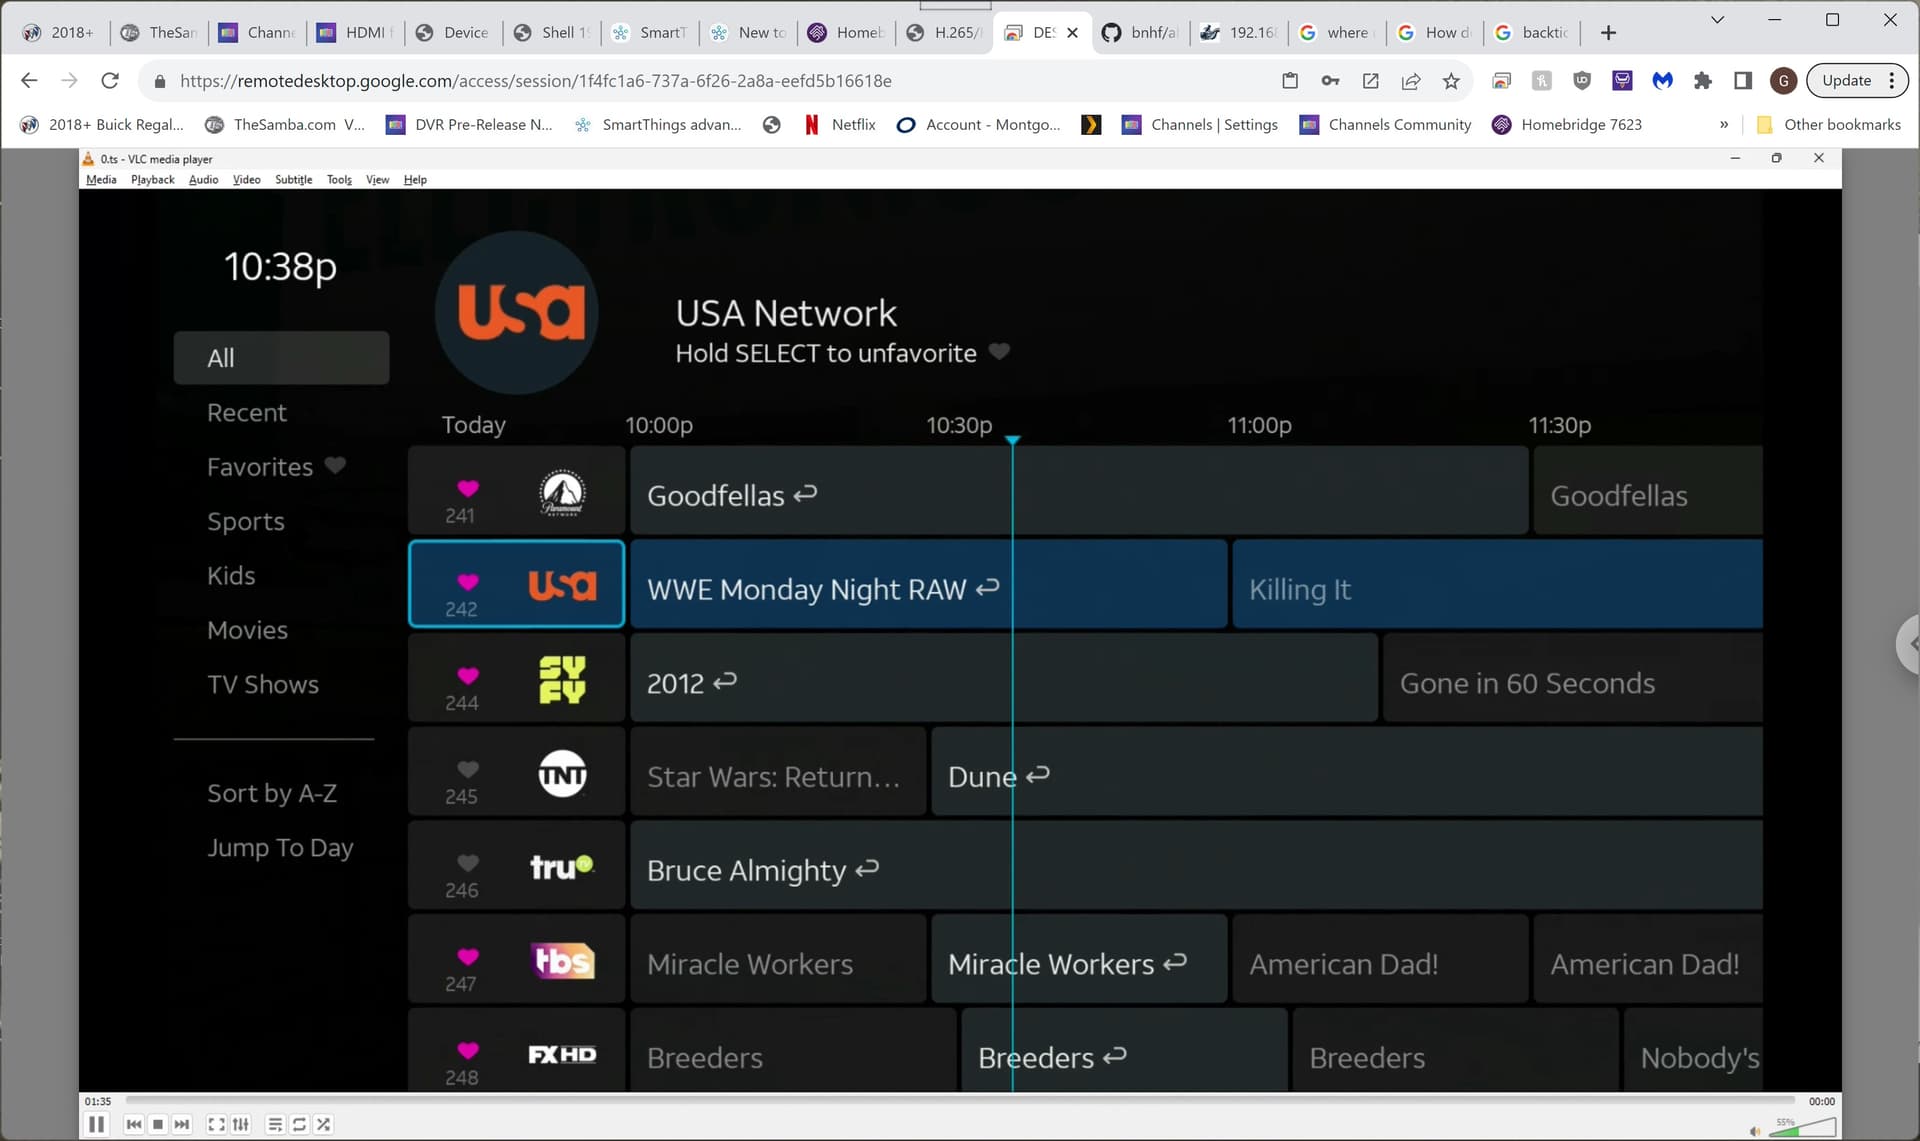Open VLC Playback menu
1920x1141 pixels.
coord(152,180)
